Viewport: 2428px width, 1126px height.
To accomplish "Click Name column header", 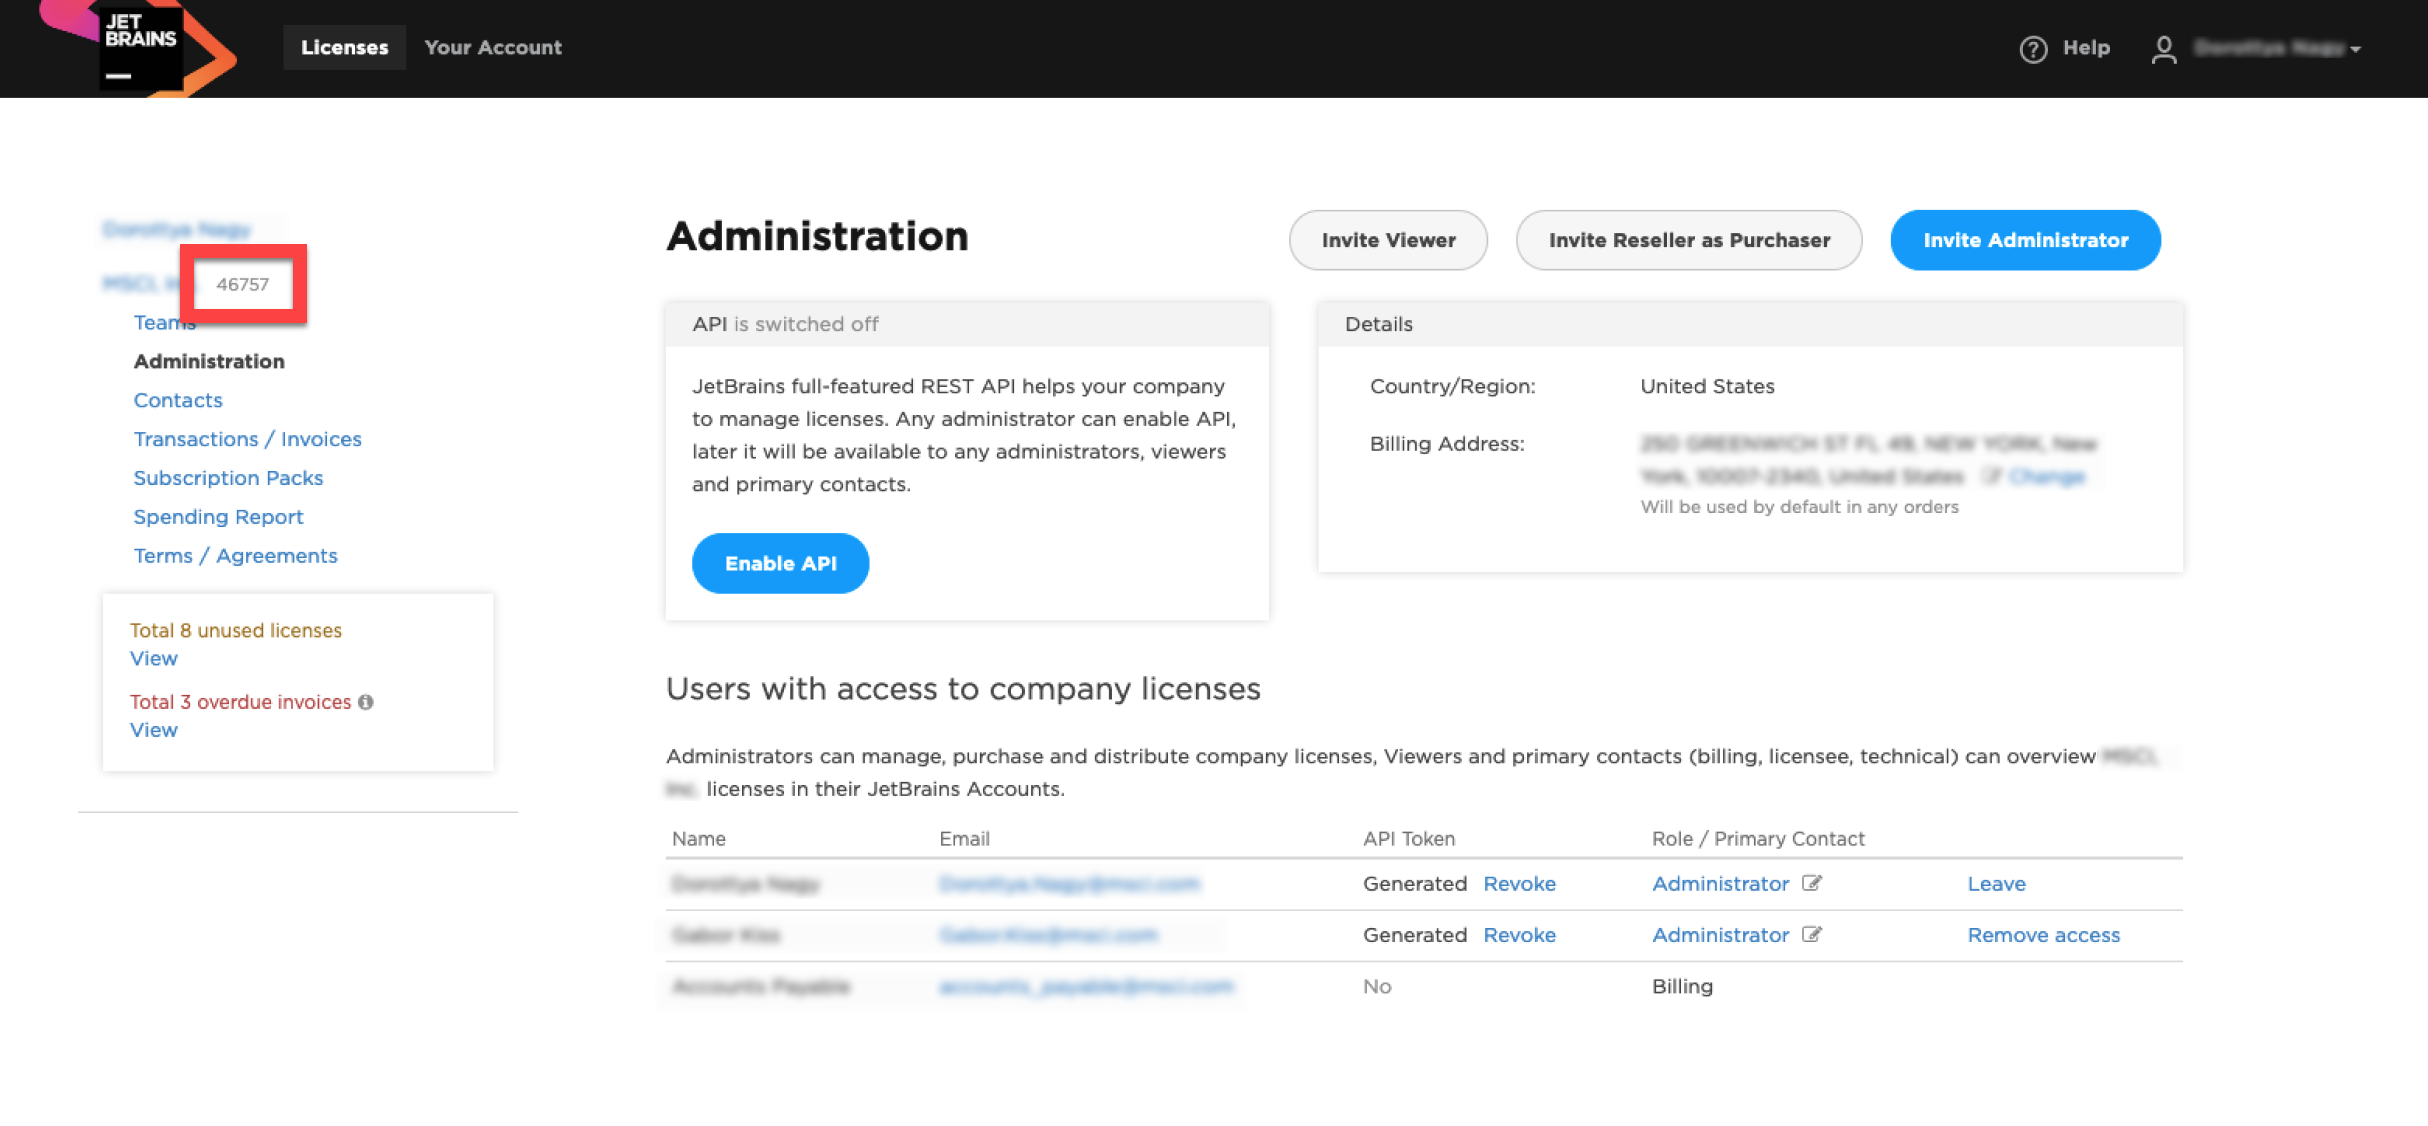I will 699,838.
